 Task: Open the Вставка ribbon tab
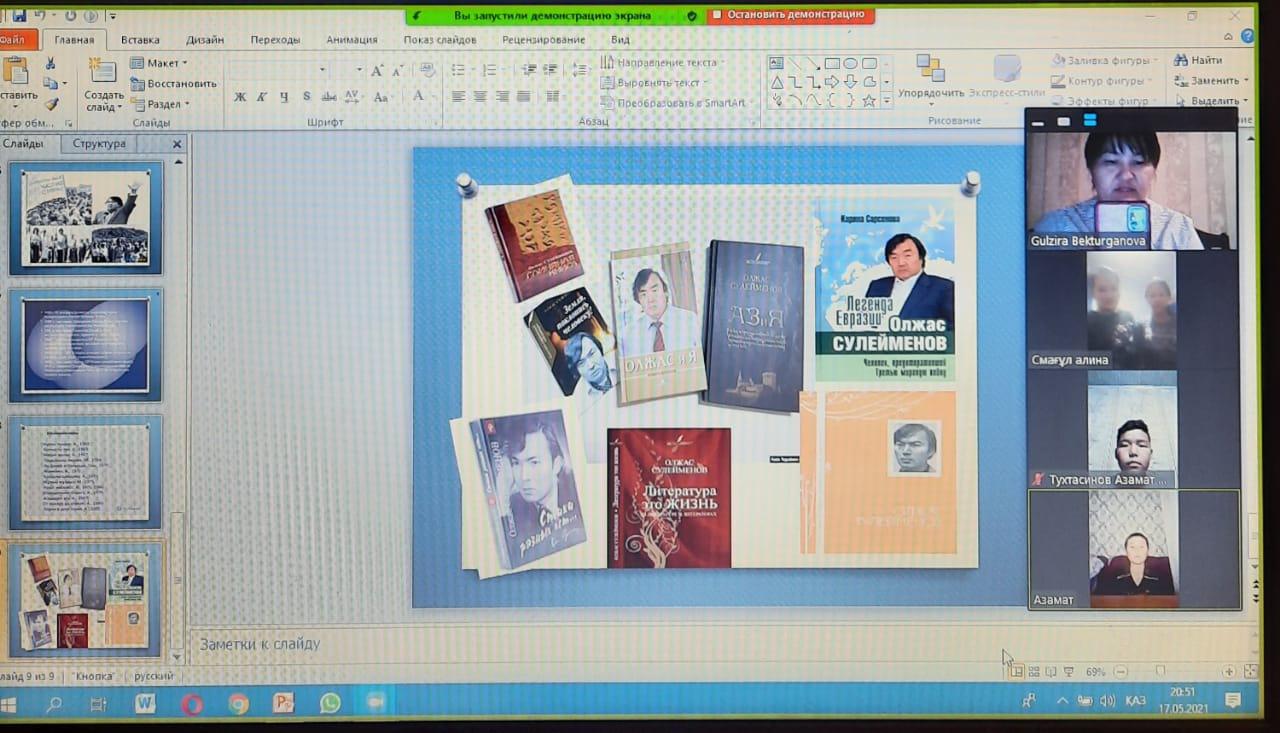pyautogui.click(x=140, y=40)
